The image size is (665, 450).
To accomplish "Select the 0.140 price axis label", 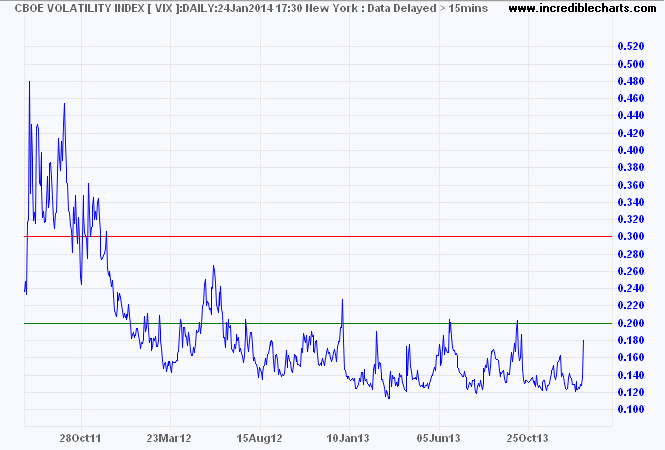I will [x=631, y=375].
